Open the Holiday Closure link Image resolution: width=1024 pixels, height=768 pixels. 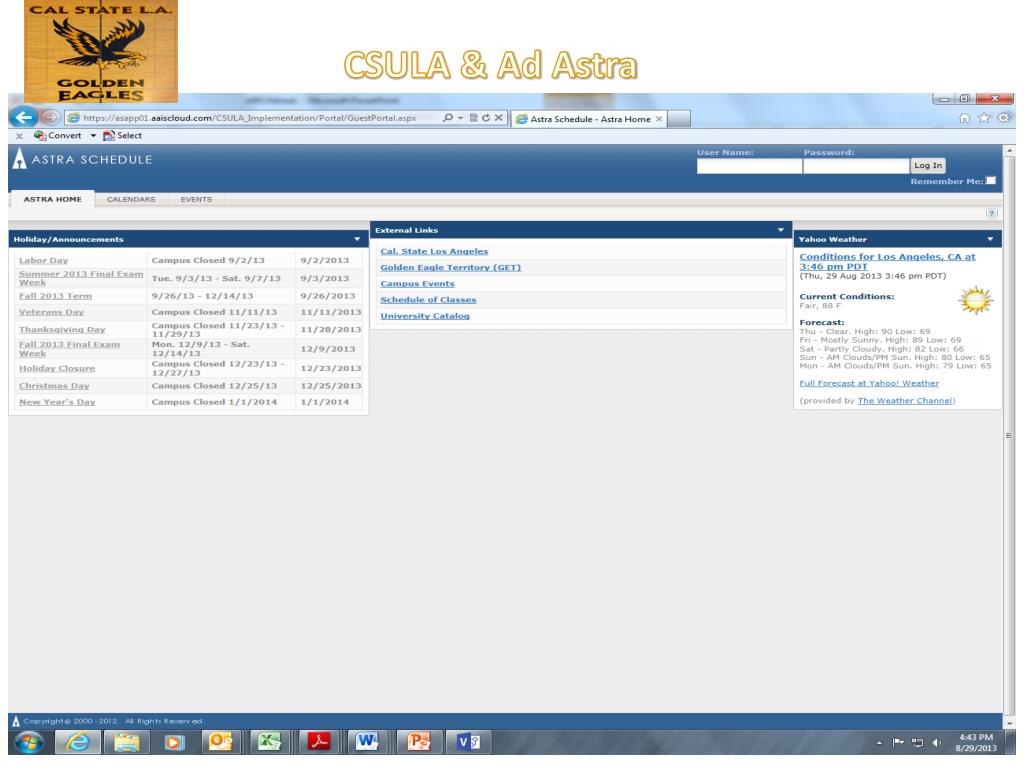(57, 368)
